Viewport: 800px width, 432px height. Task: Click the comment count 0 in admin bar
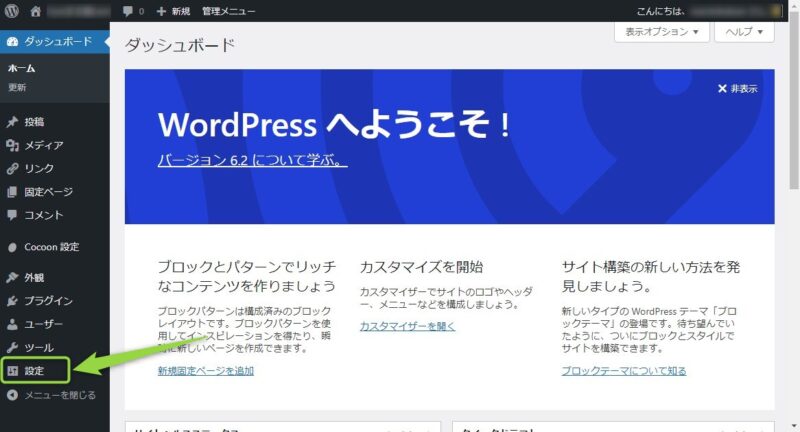pyautogui.click(x=141, y=11)
